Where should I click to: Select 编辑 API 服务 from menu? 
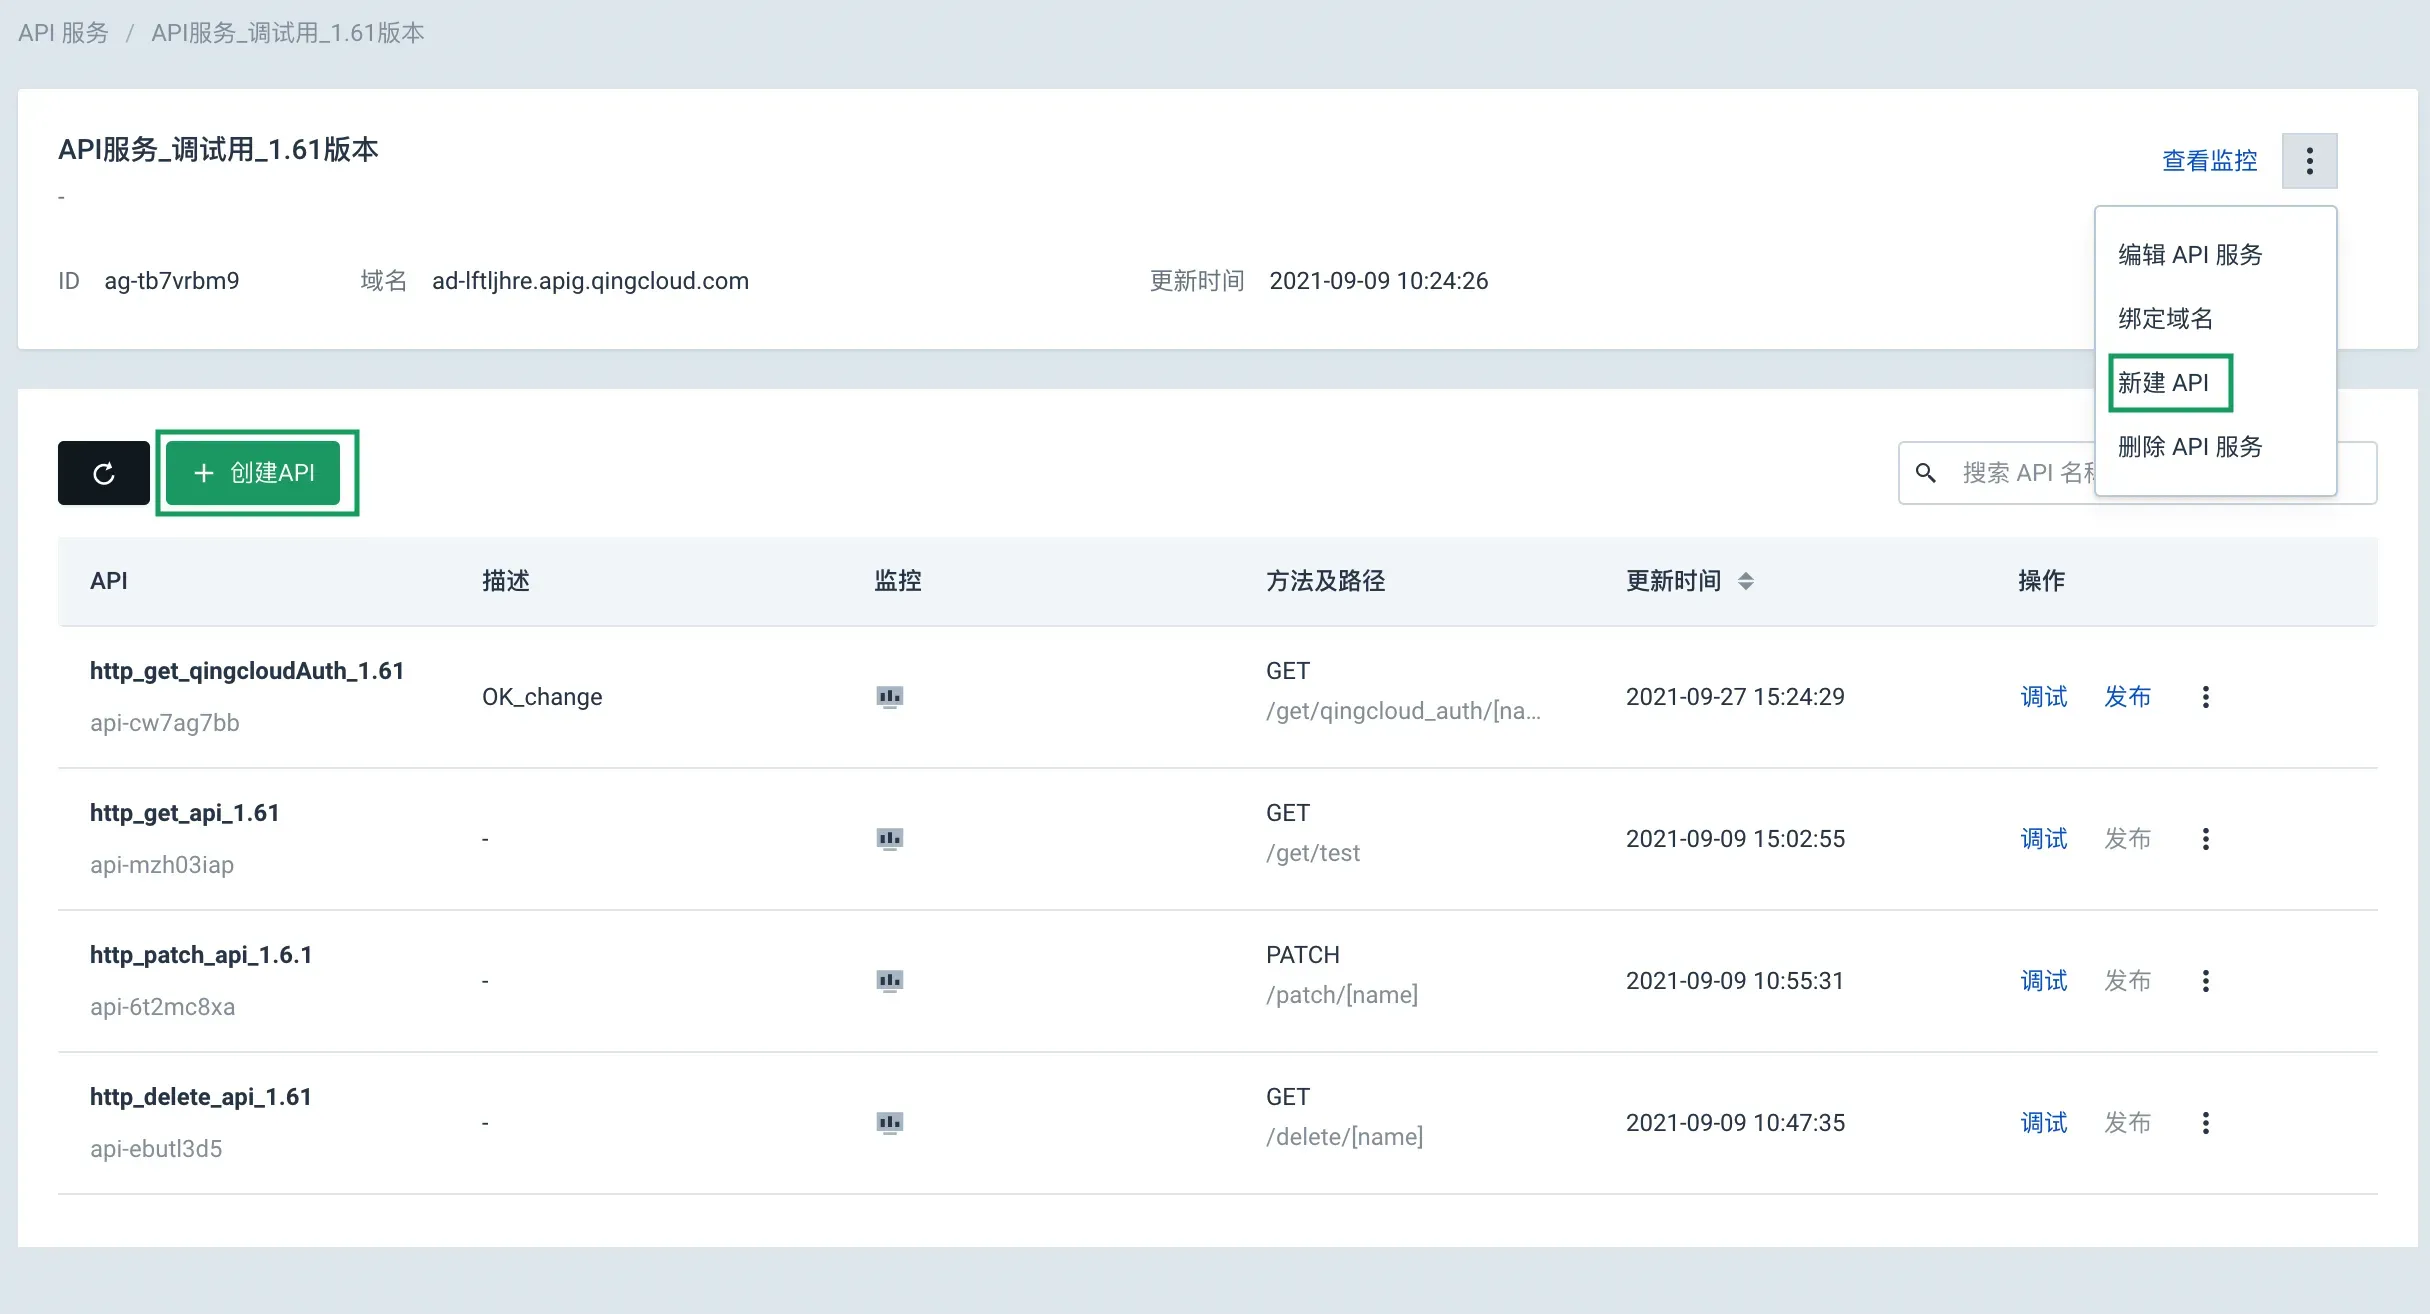(x=2189, y=255)
